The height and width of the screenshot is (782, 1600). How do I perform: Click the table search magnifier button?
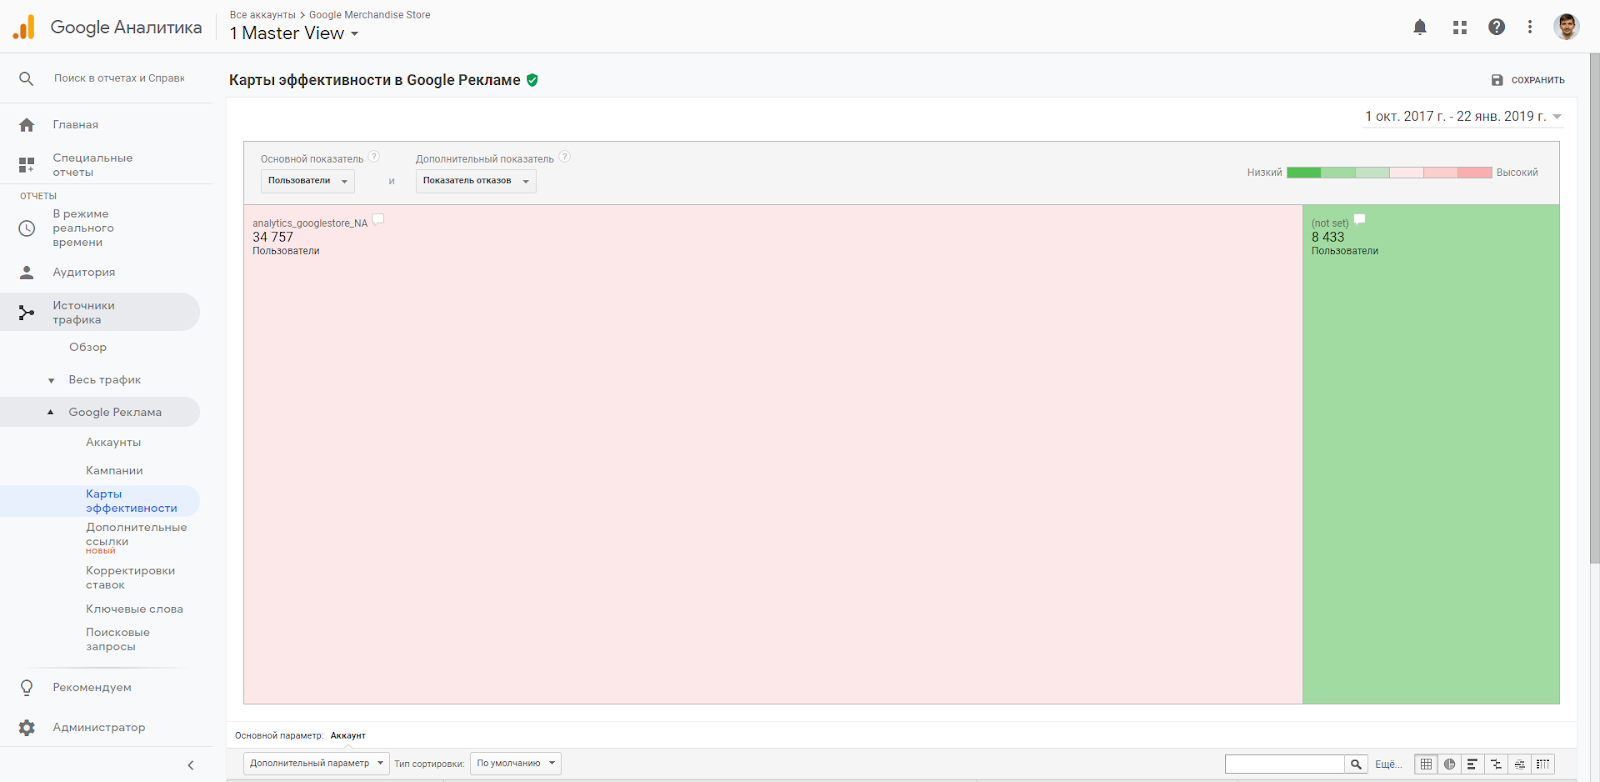(x=1356, y=764)
